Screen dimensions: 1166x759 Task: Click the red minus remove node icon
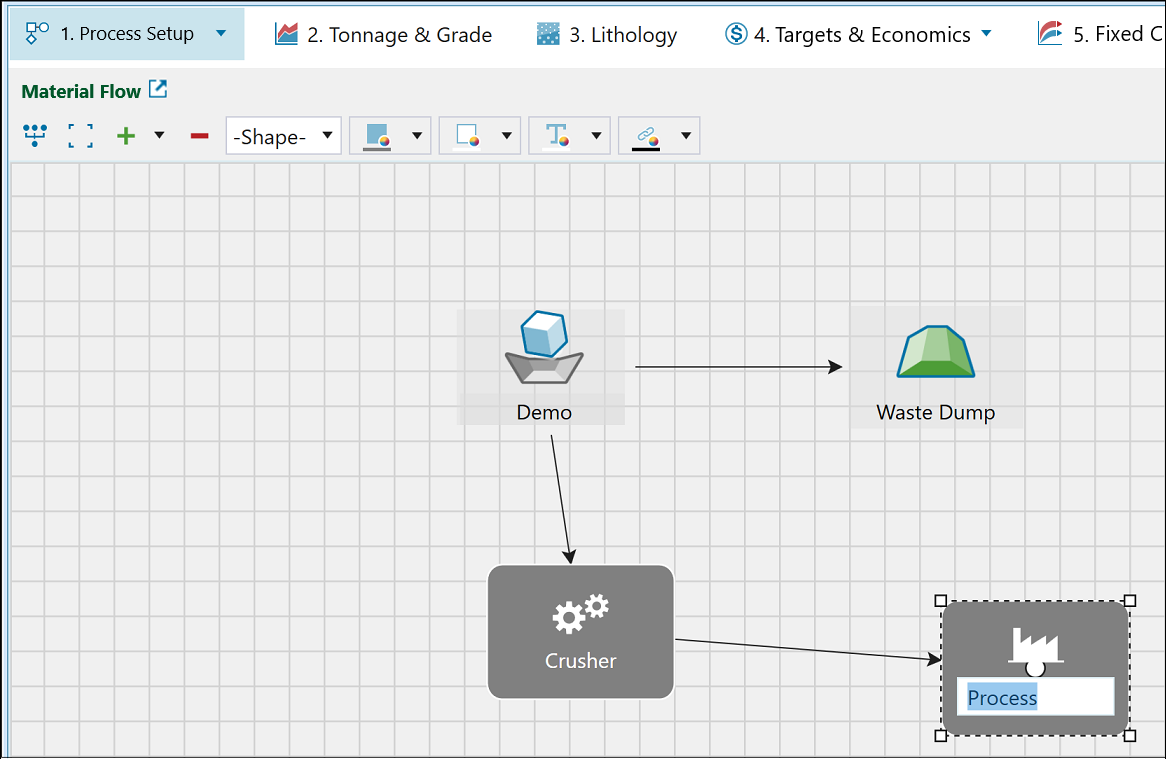tap(199, 136)
